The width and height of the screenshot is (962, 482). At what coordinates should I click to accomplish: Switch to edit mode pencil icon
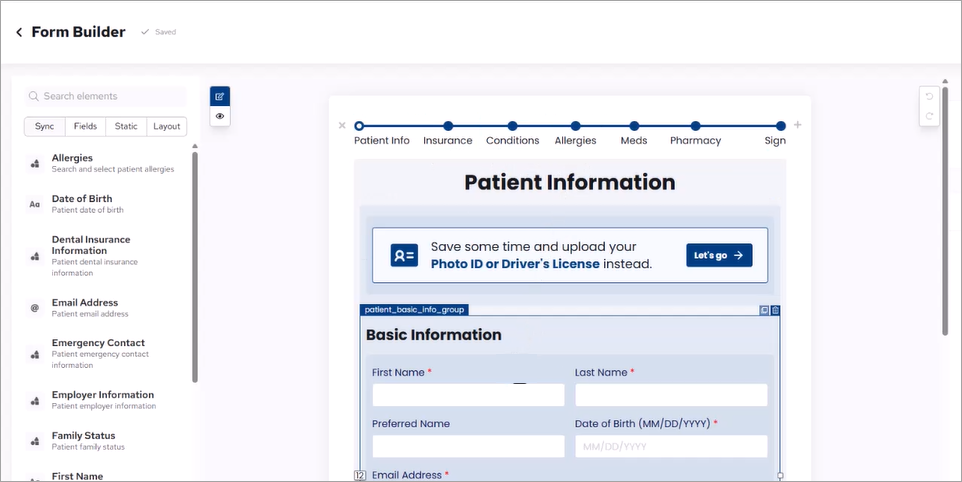click(220, 97)
